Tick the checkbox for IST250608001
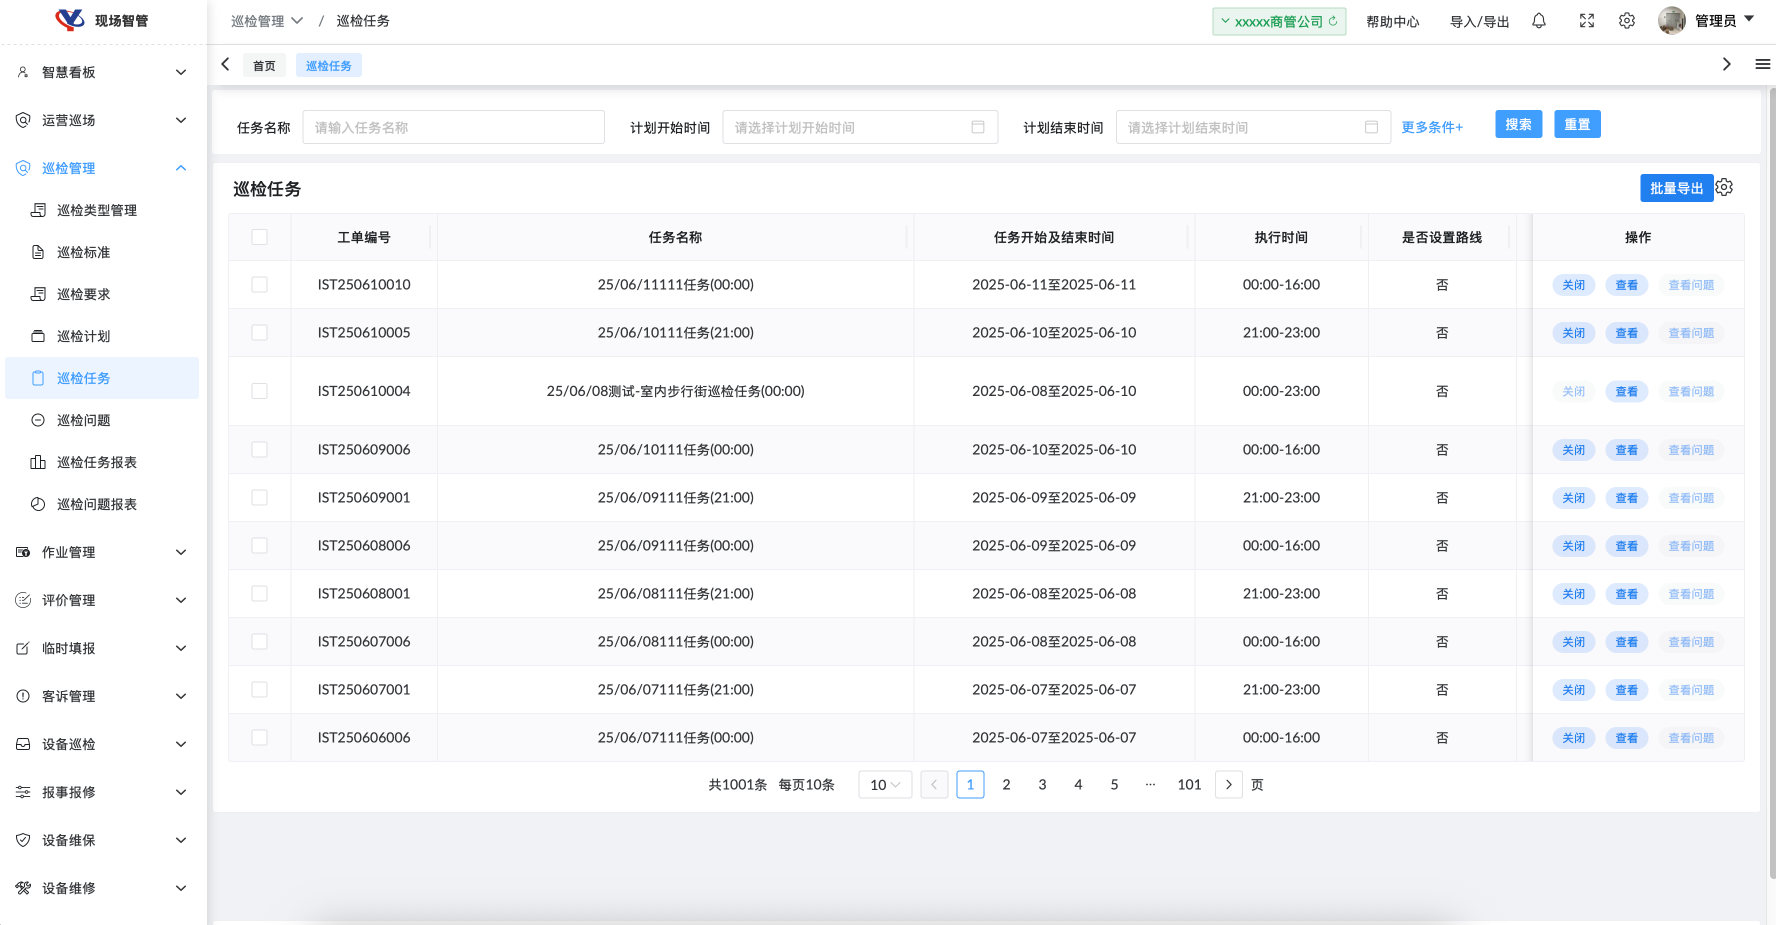Screen dimensions: 1776x925 coord(260,594)
